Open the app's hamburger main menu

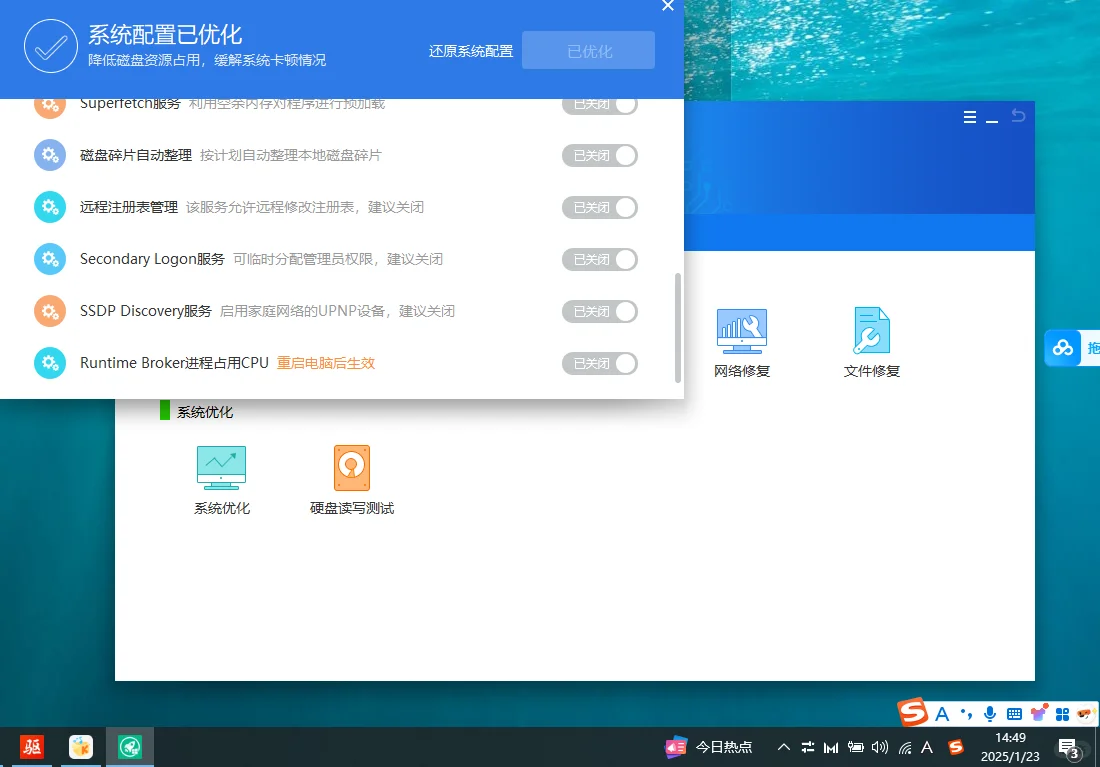tap(969, 116)
